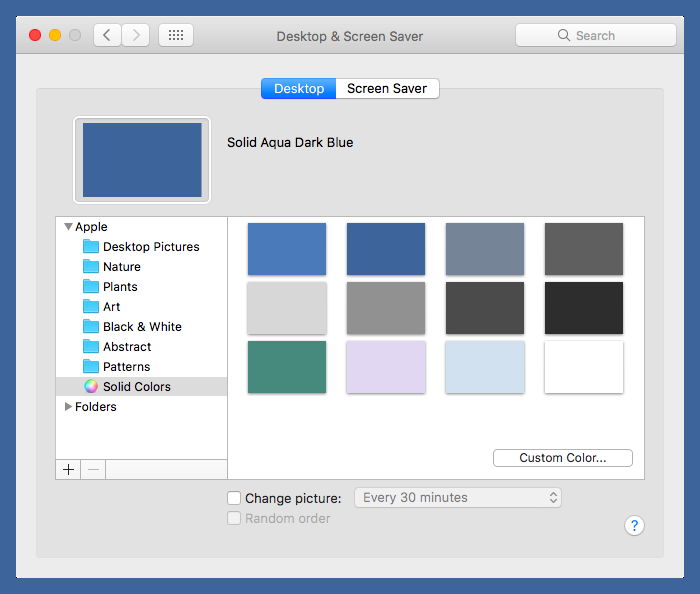700x594 pixels.
Task: Expand the Folders disclosure triangle
Action: pos(68,407)
